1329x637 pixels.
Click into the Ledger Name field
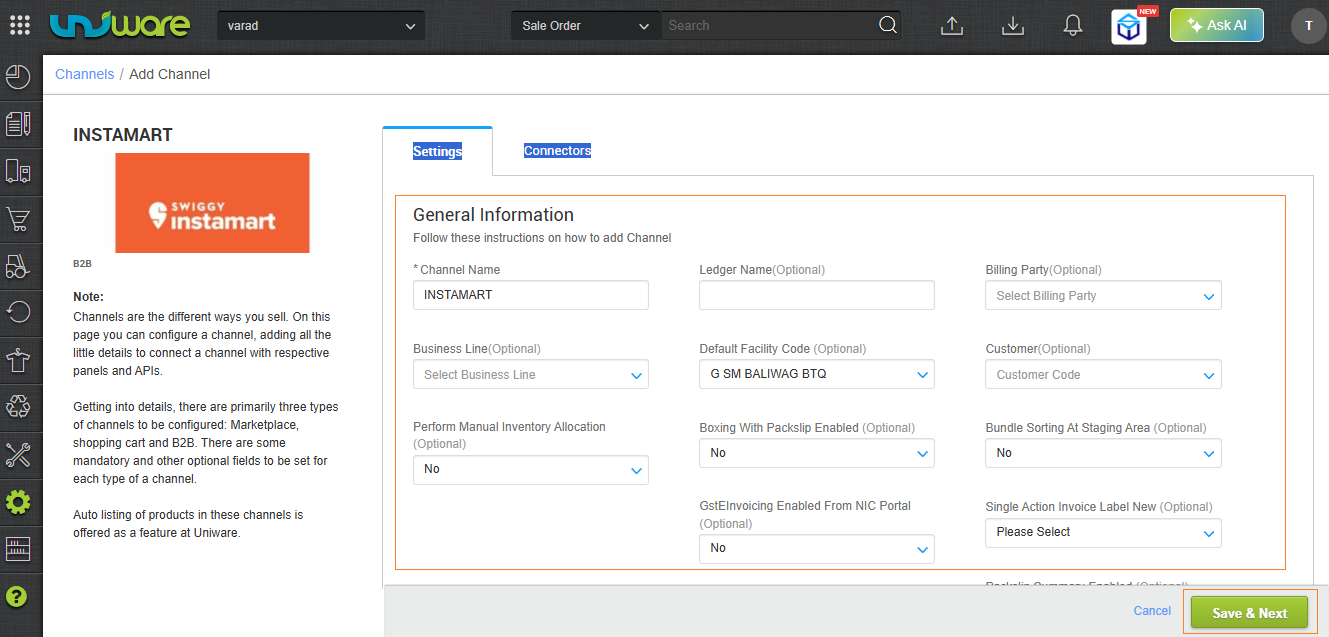817,295
